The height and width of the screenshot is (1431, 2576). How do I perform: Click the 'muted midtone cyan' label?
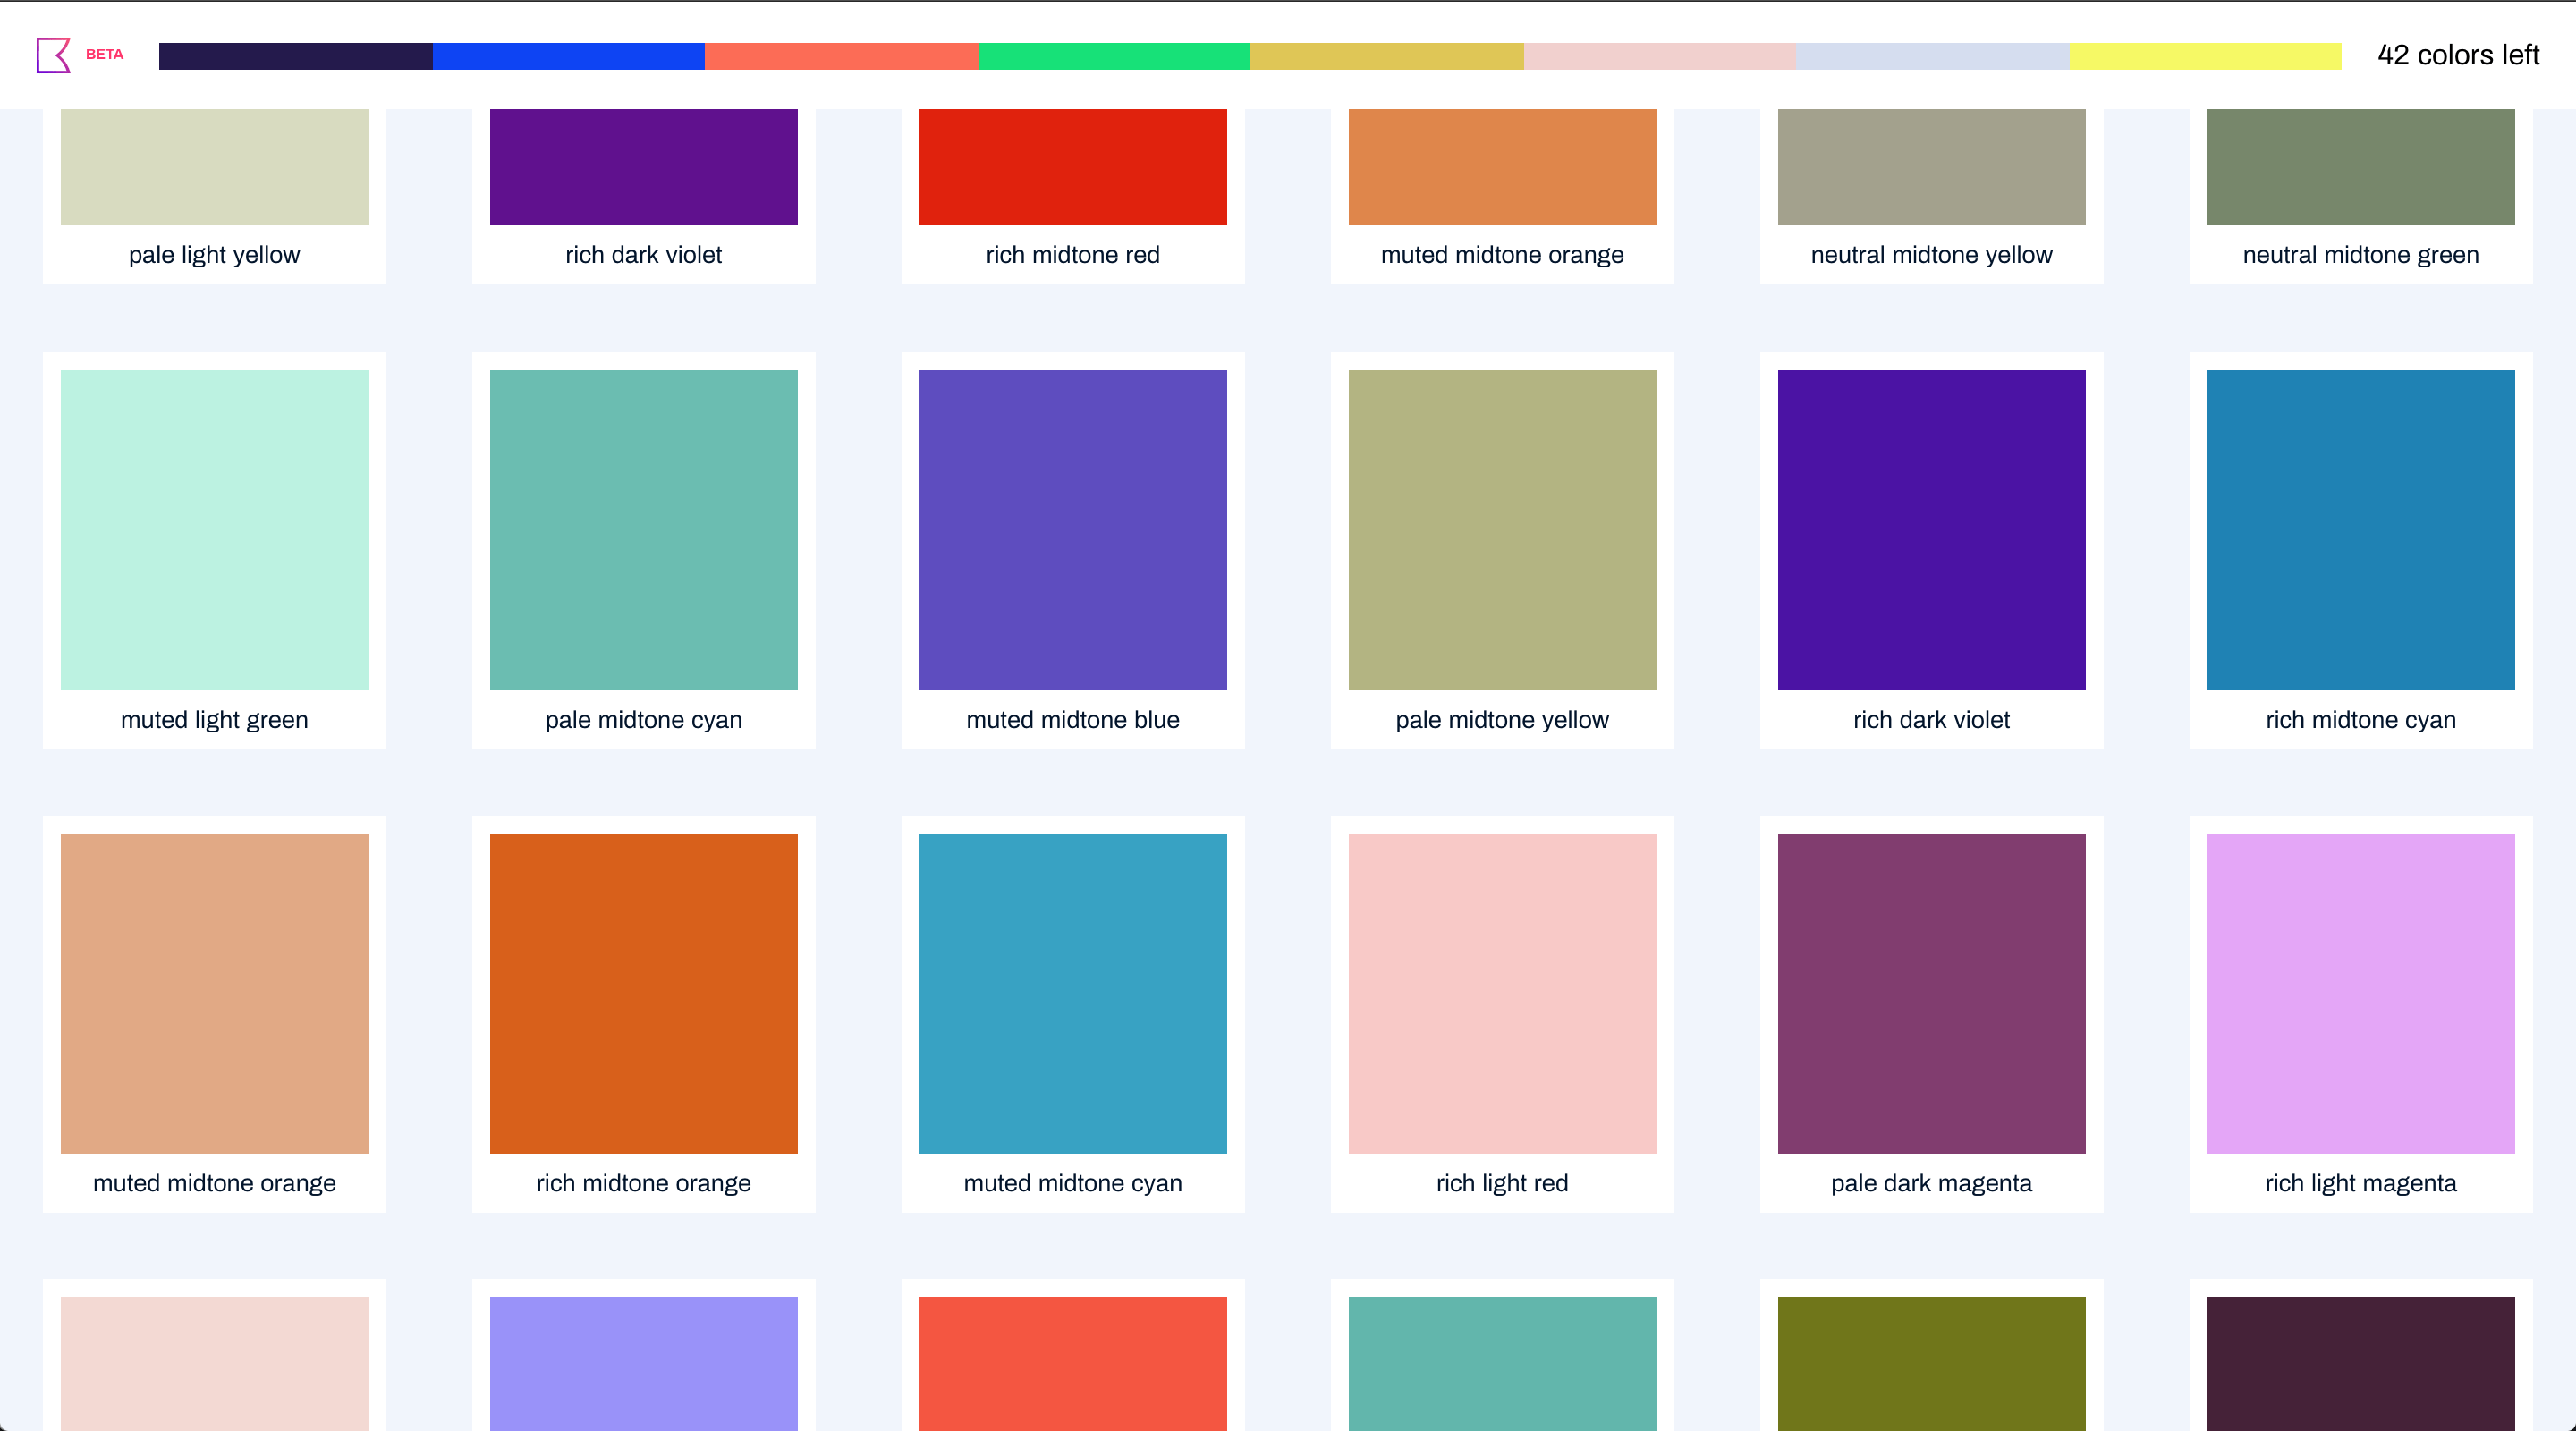click(x=1073, y=1183)
